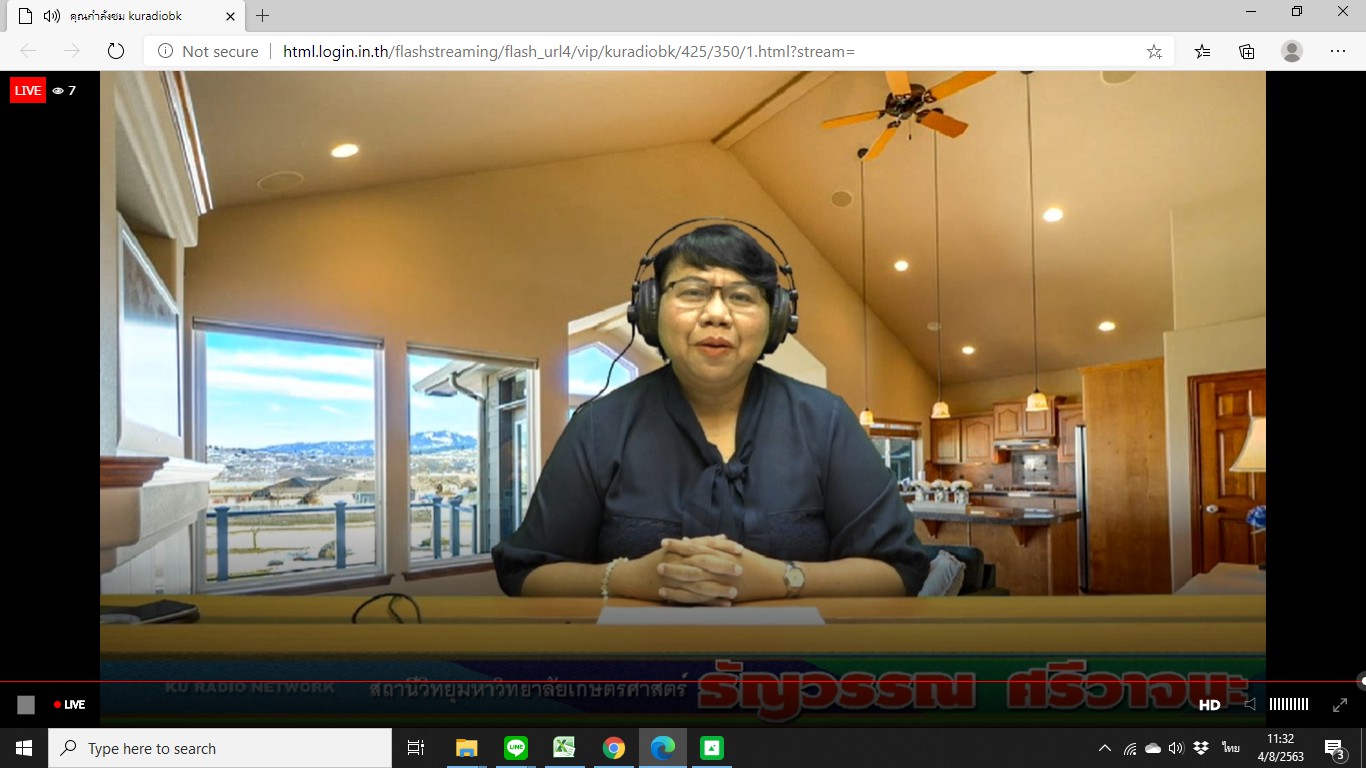
Task: Toggle the Thai input language indicator
Action: [1230, 748]
